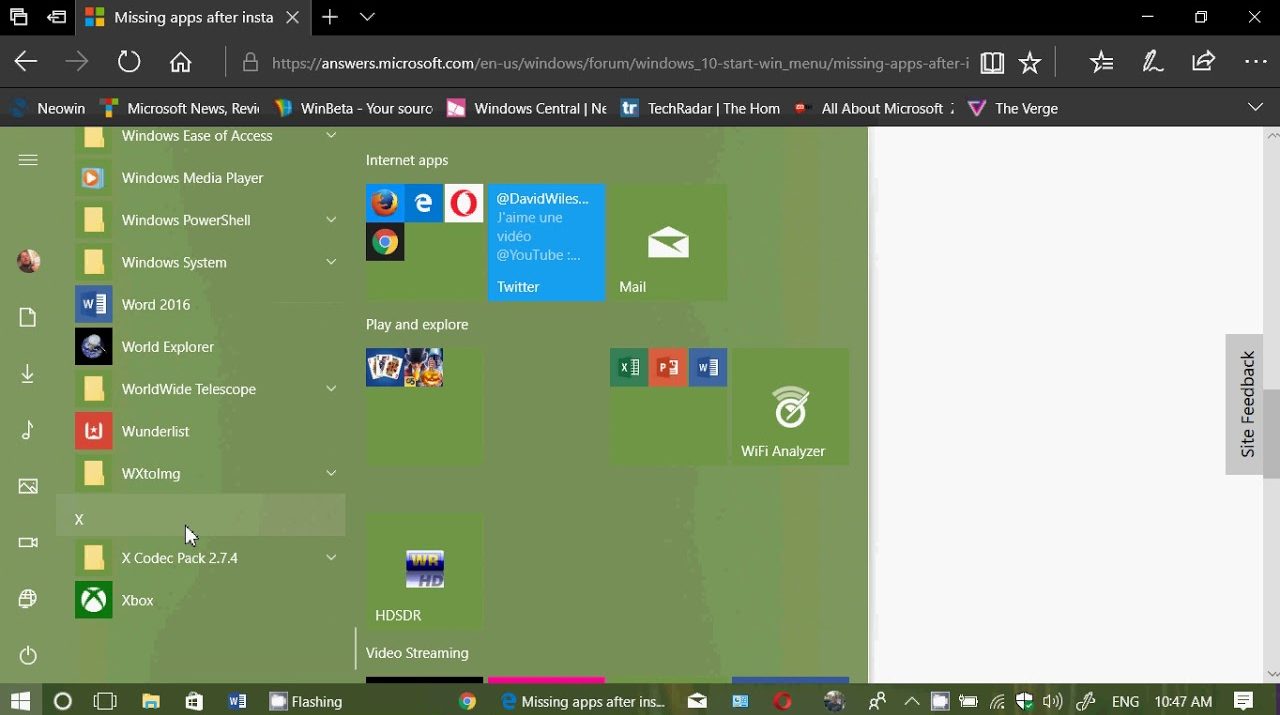
Task: Open Firefox tile in Internet apps
Action: pyautogui.click(x=385, y=203)
